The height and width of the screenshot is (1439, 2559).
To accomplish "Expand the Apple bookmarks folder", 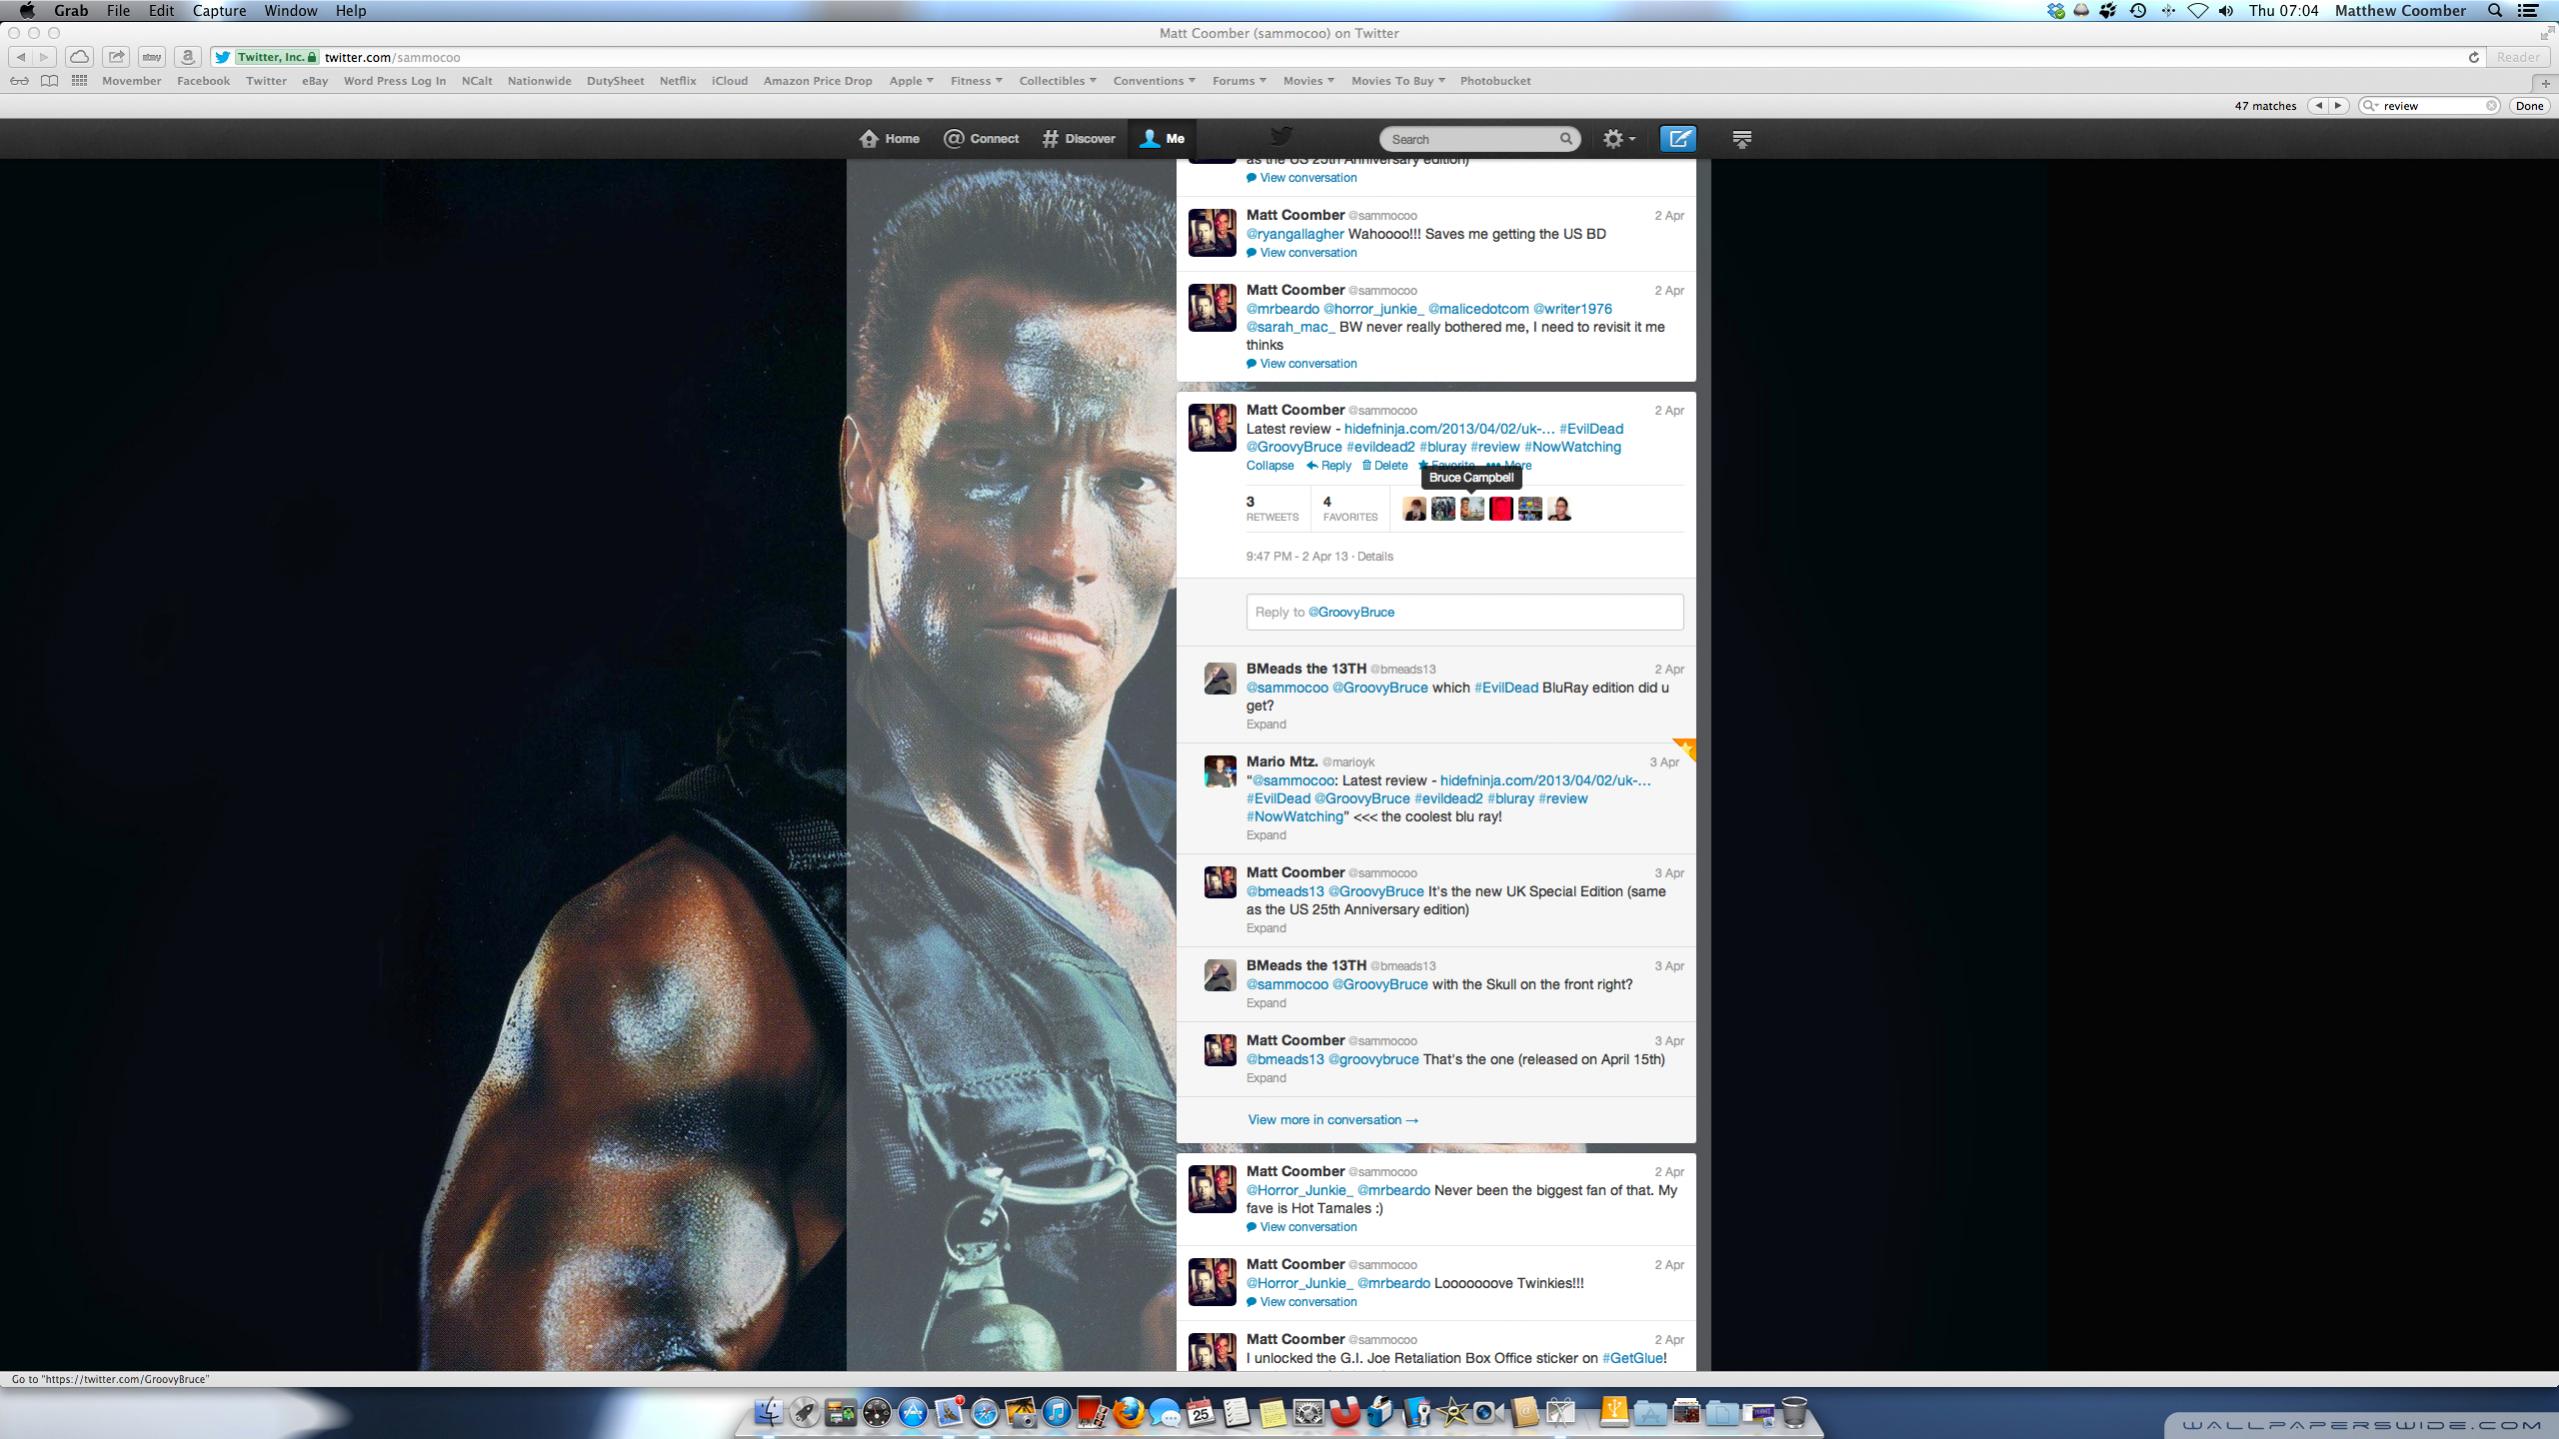I will [911, 81].
